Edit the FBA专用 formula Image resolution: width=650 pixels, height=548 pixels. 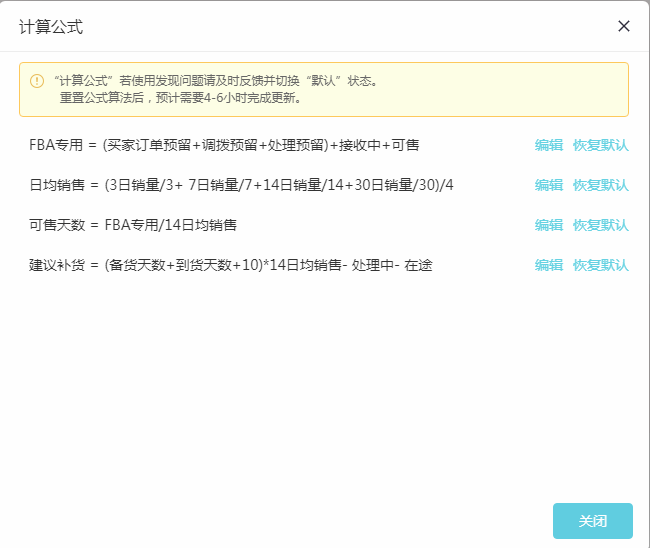(x=548, y=145)
